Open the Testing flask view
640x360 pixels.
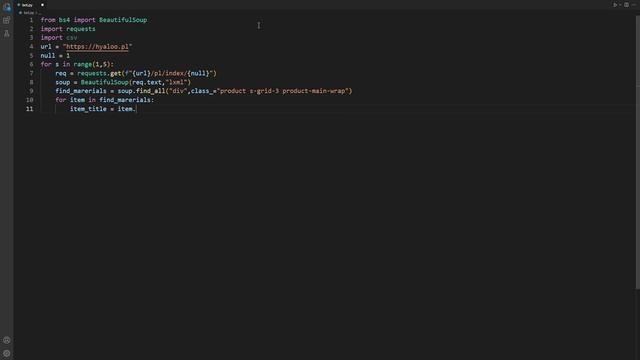[x=7, y=34]
